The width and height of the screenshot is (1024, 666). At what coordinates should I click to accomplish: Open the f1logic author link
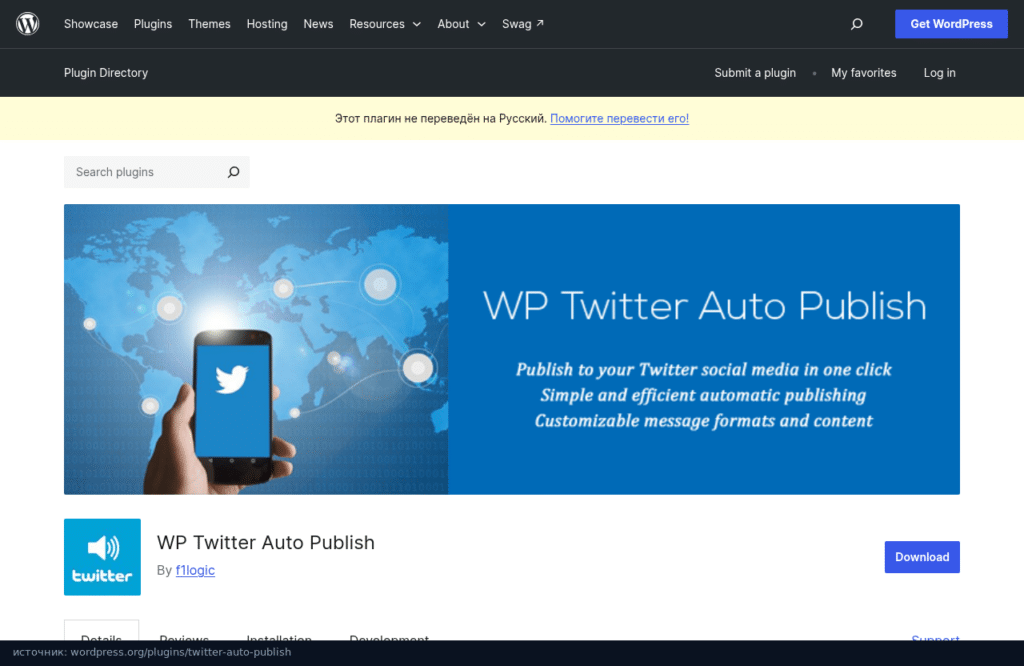point(195,570)
